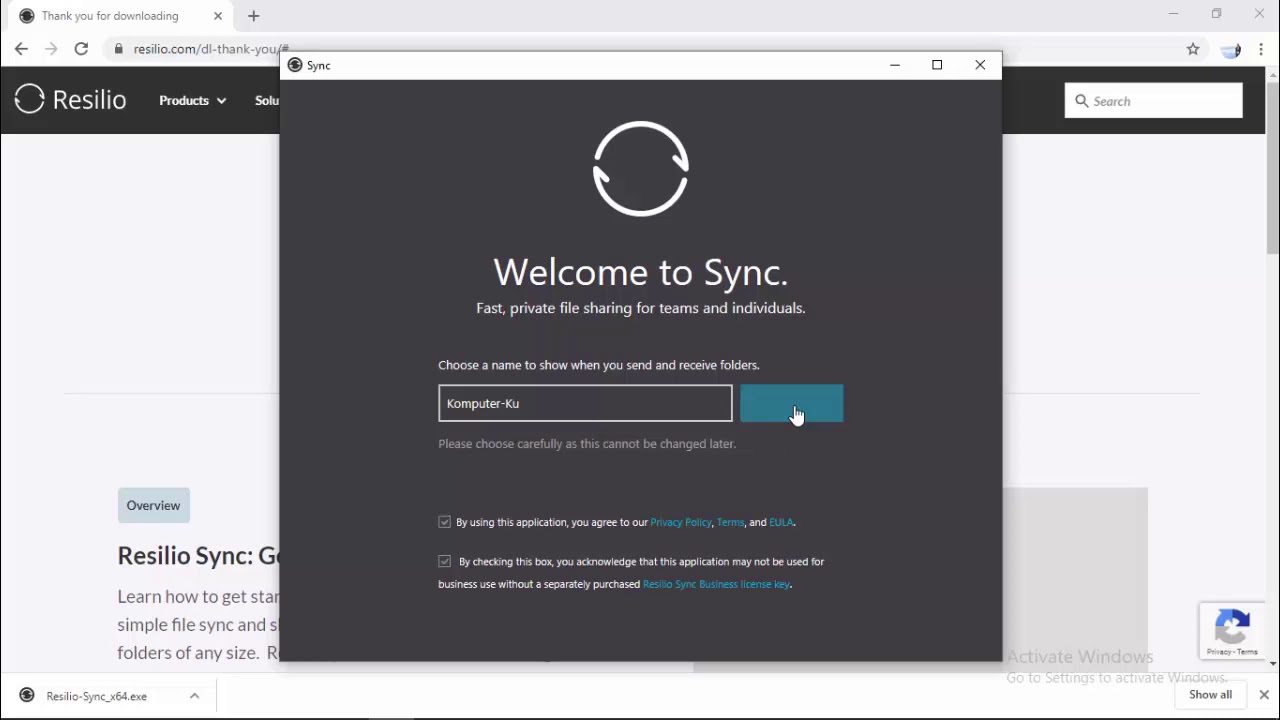Minimize the Sync window
The image size is (1280, 720).
[x=895, y=65]
